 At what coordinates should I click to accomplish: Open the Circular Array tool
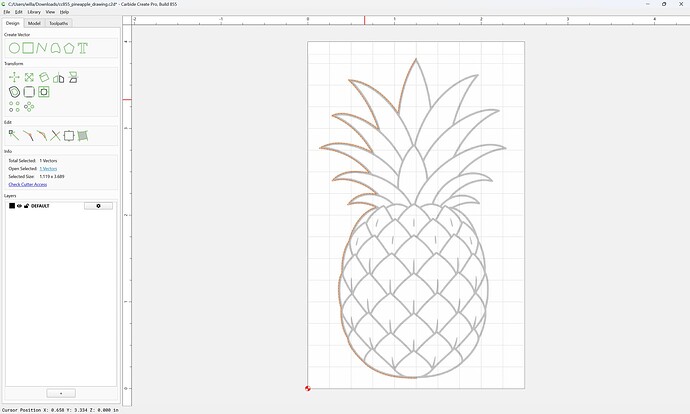pos(29,106)
